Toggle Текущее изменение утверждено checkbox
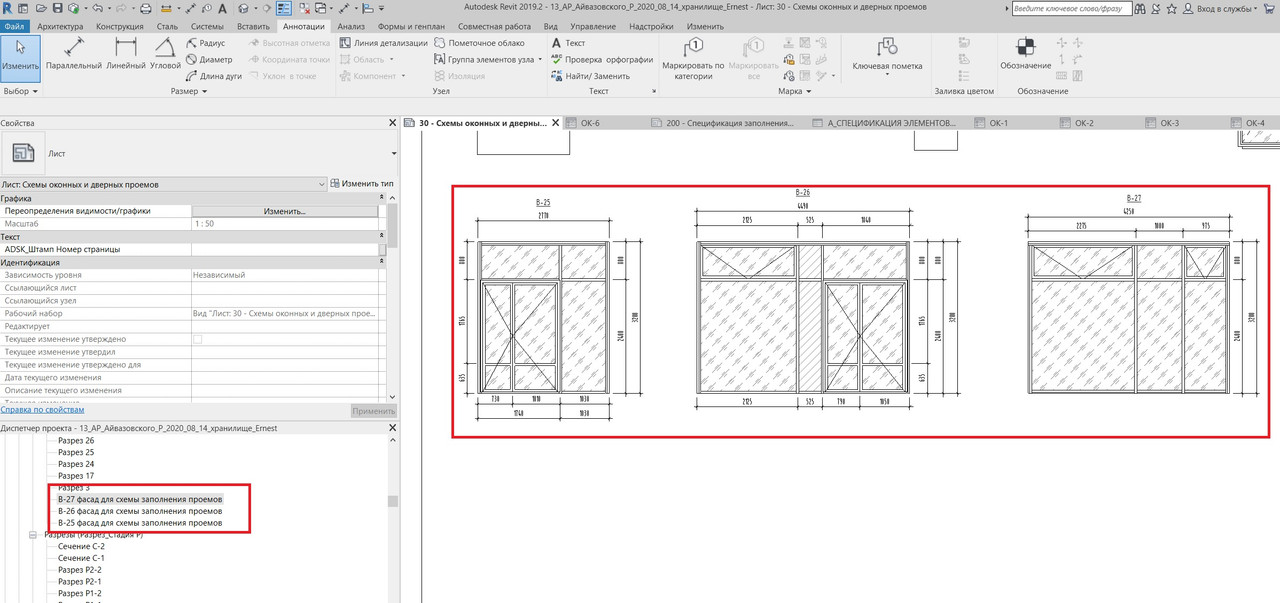The image size is (1280, 603). point(197,340)
